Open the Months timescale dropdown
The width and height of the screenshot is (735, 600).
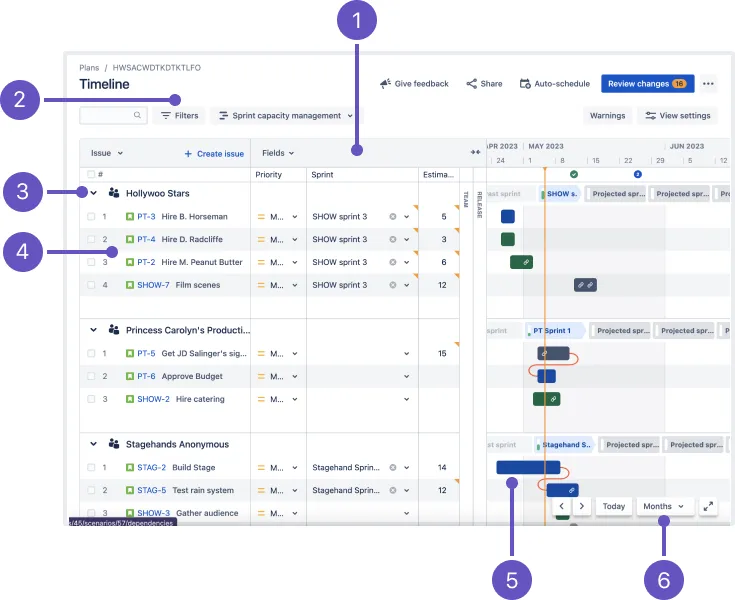click(663, 506)
